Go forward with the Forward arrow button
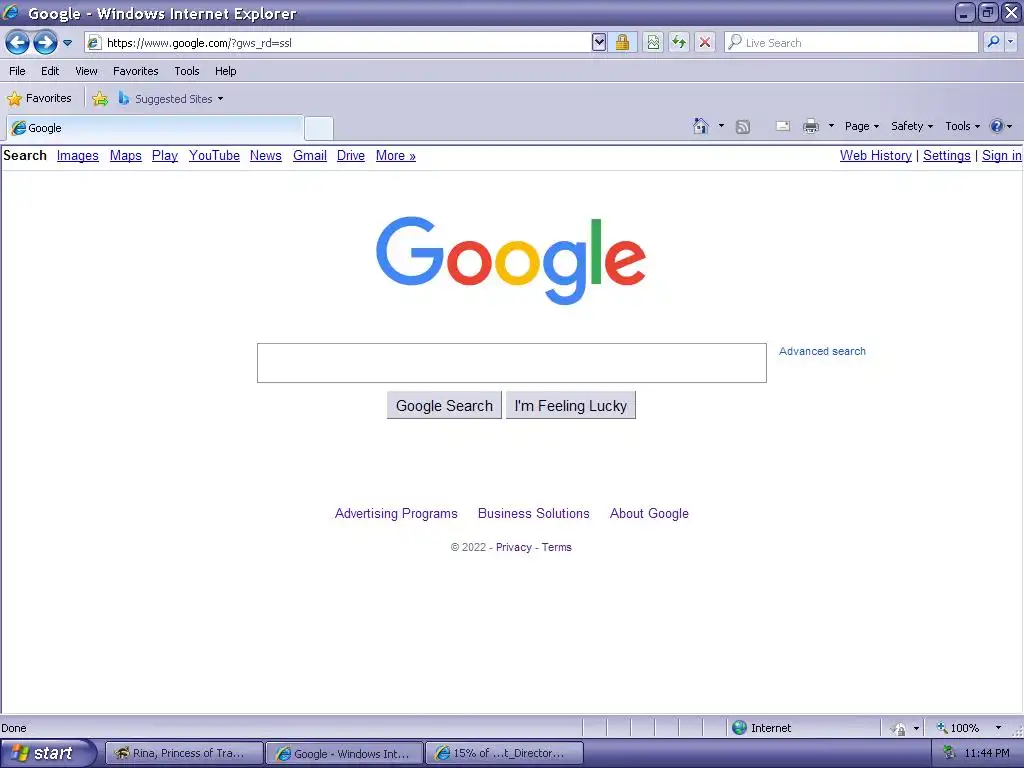 [45, 43]
